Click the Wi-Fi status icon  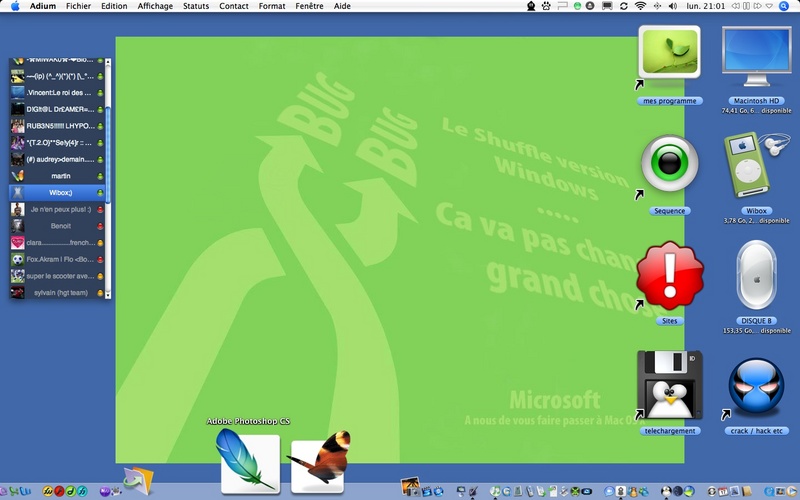[640, 6]
